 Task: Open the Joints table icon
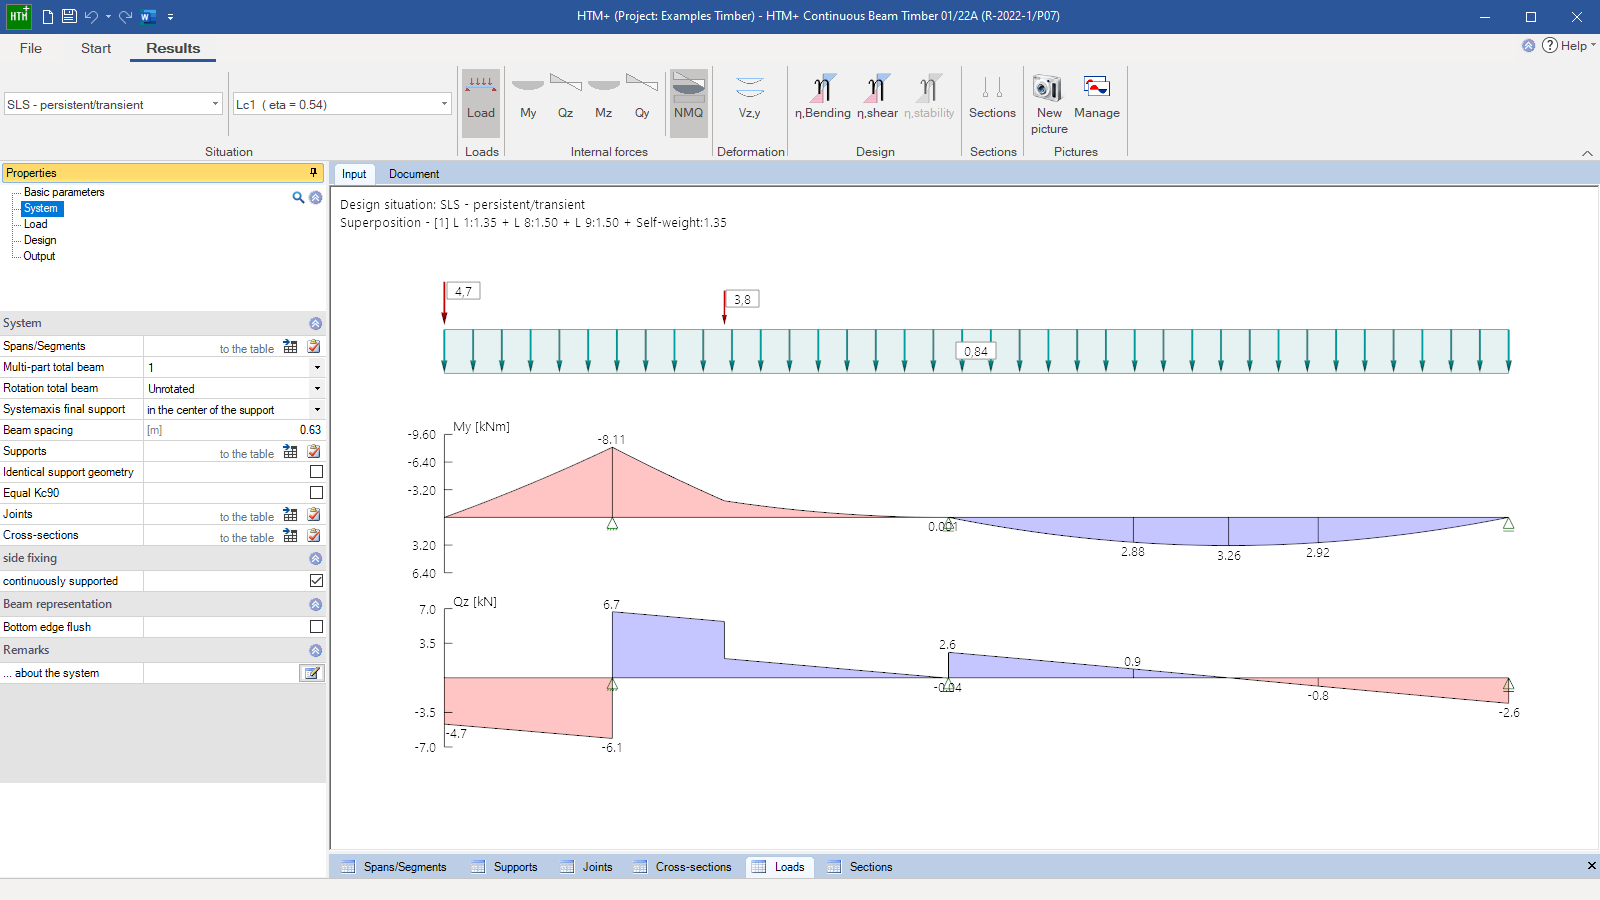pyautogui.click(x=290, y=514)
